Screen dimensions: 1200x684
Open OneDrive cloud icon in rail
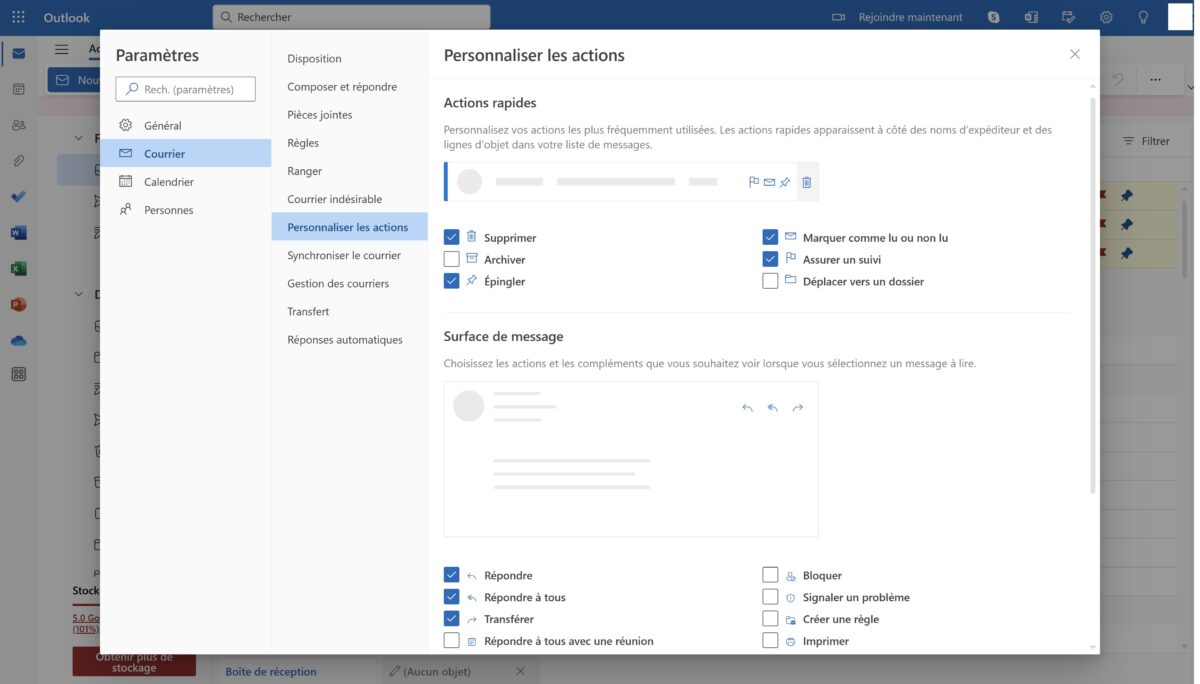pyautogui.click(x=18, y=341)
